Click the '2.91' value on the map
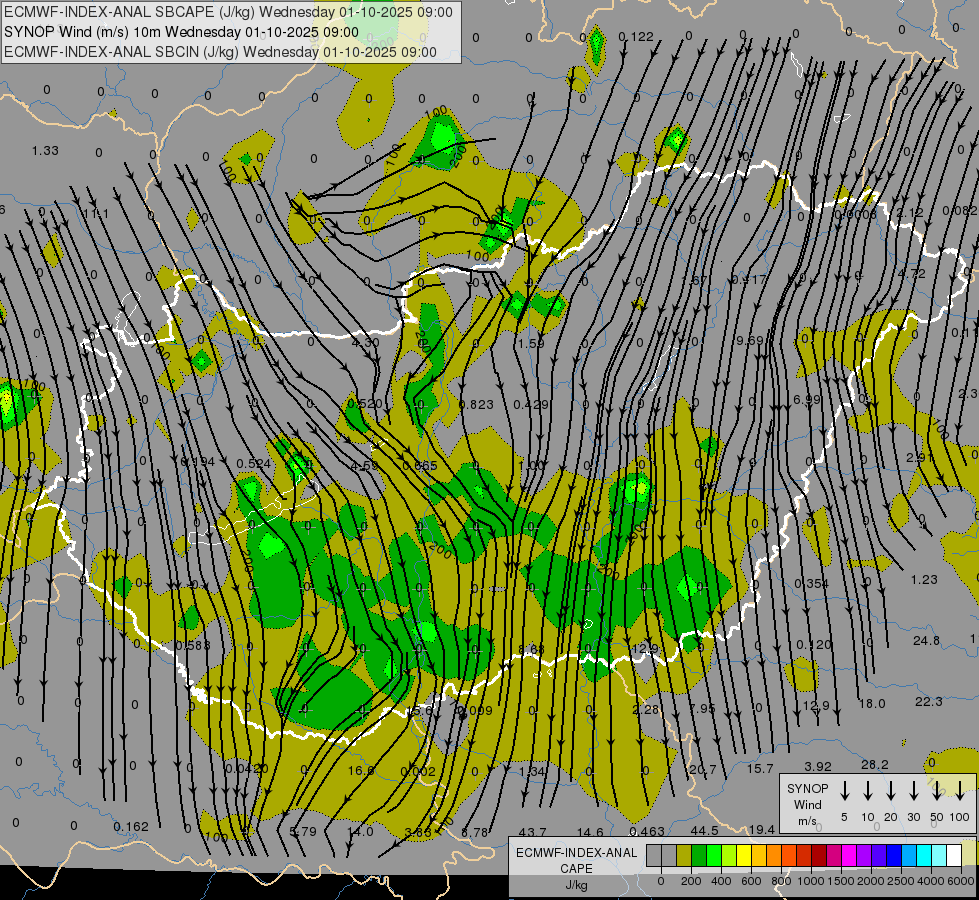 tap(920, 458)
